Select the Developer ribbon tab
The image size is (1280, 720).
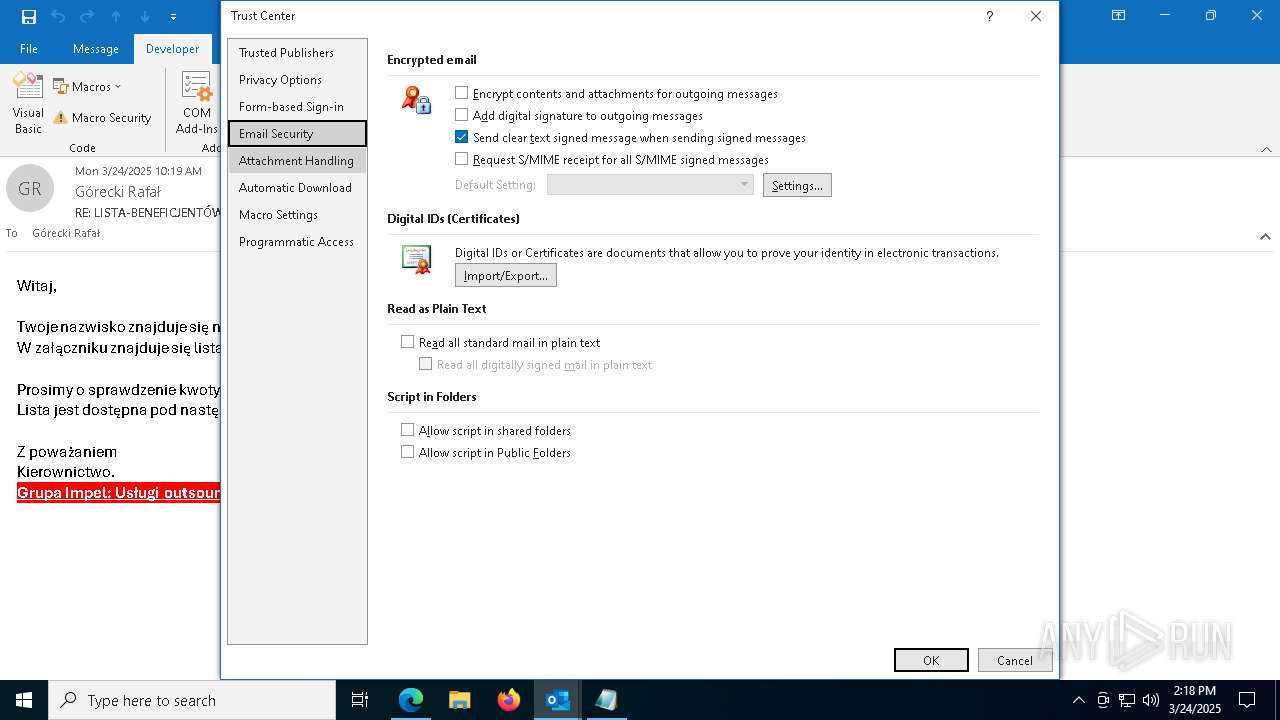pyautogui.click(x=173, y=48)
